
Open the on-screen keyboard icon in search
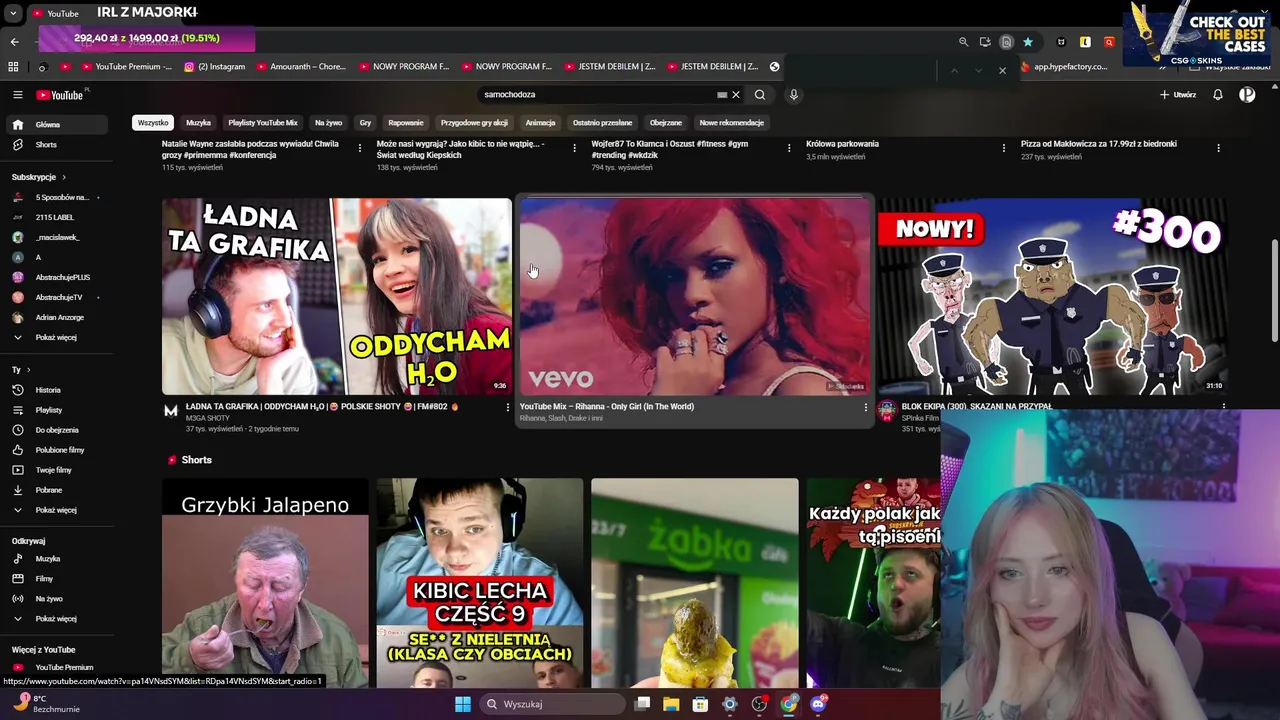click(x=722, y=95)
